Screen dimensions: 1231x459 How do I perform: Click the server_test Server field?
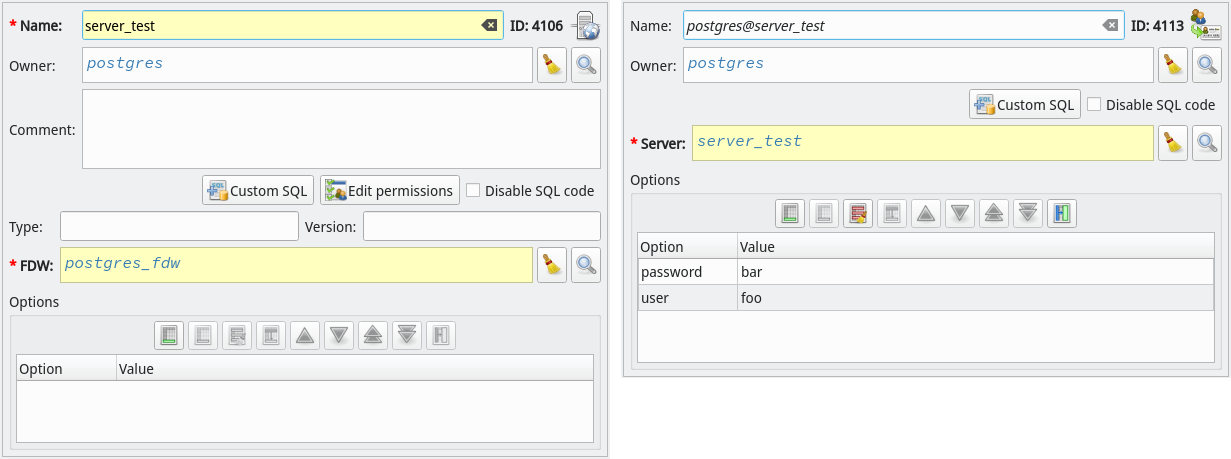[923, 143]
